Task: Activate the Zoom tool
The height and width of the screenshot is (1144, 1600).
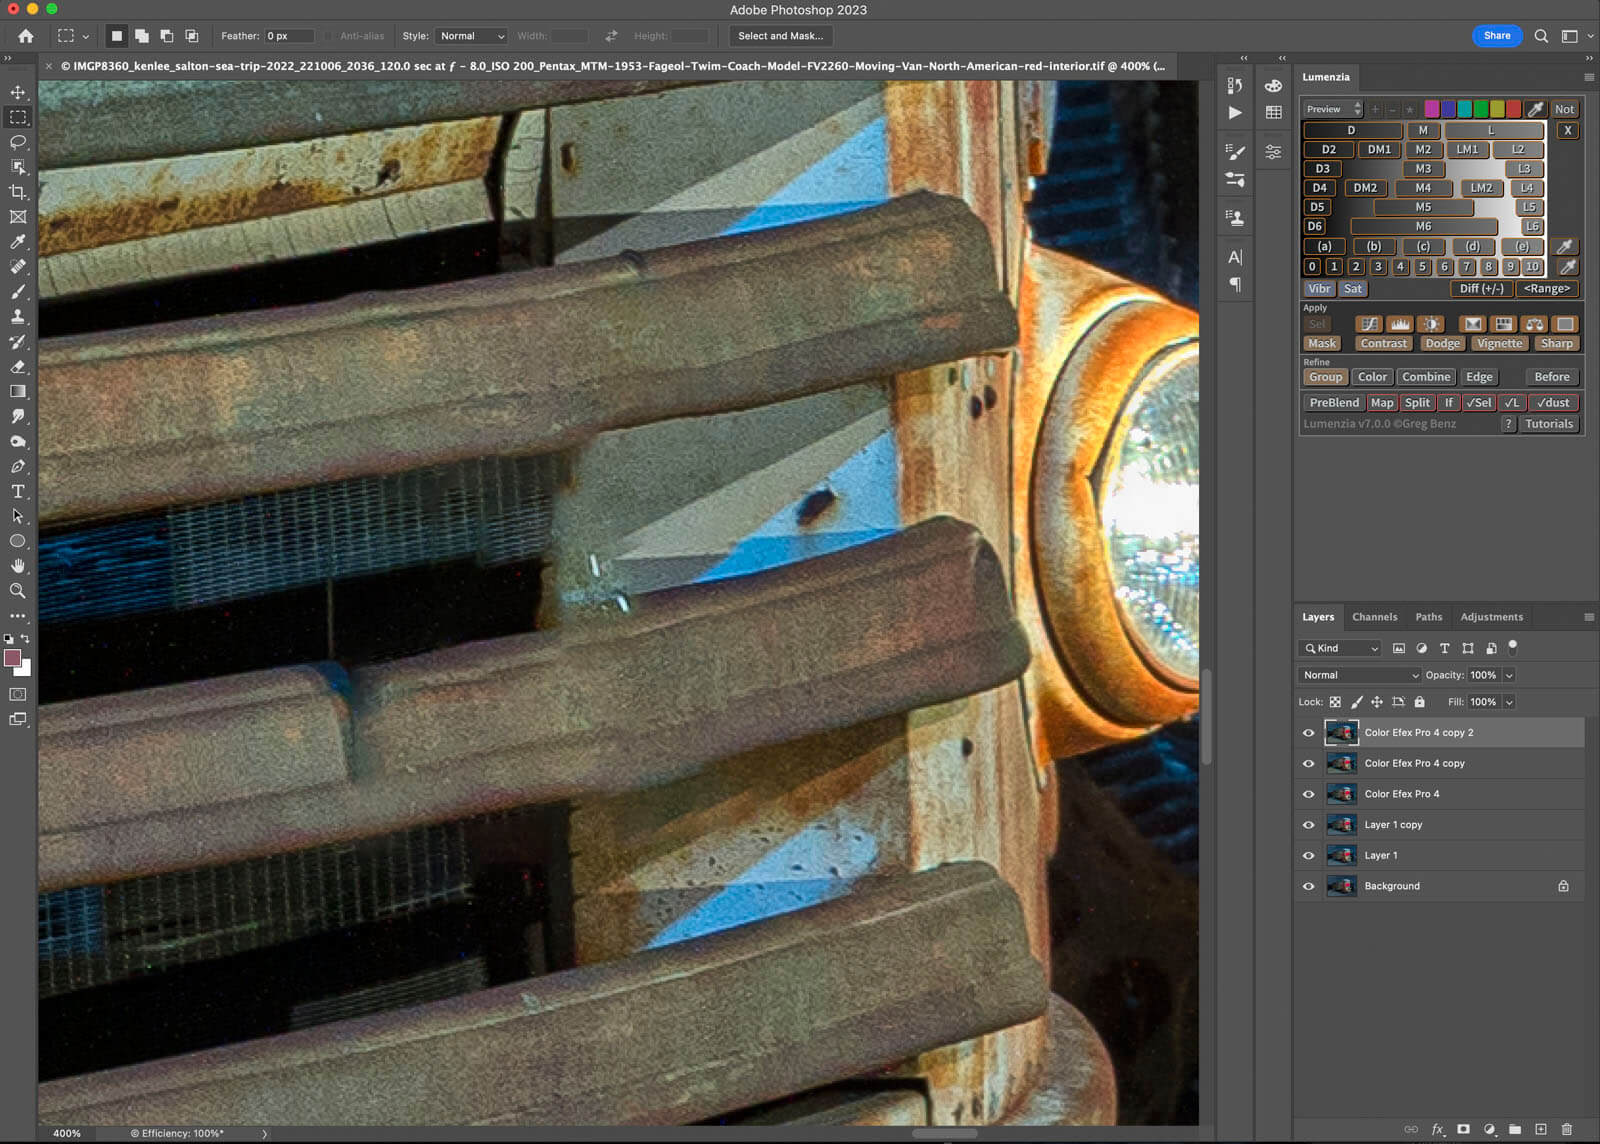Action: pos(18,591)
